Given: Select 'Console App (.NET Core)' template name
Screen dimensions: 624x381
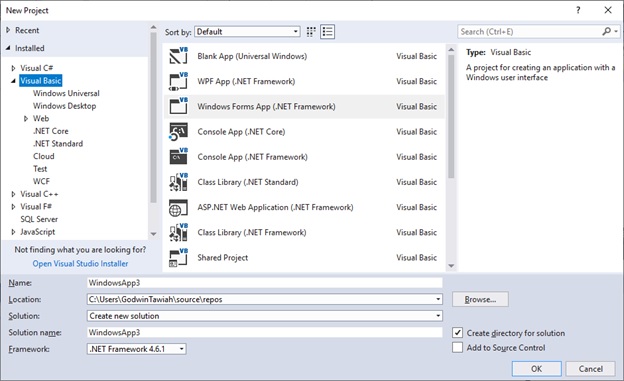Looking at the screenshot, I should coord(241,132).
